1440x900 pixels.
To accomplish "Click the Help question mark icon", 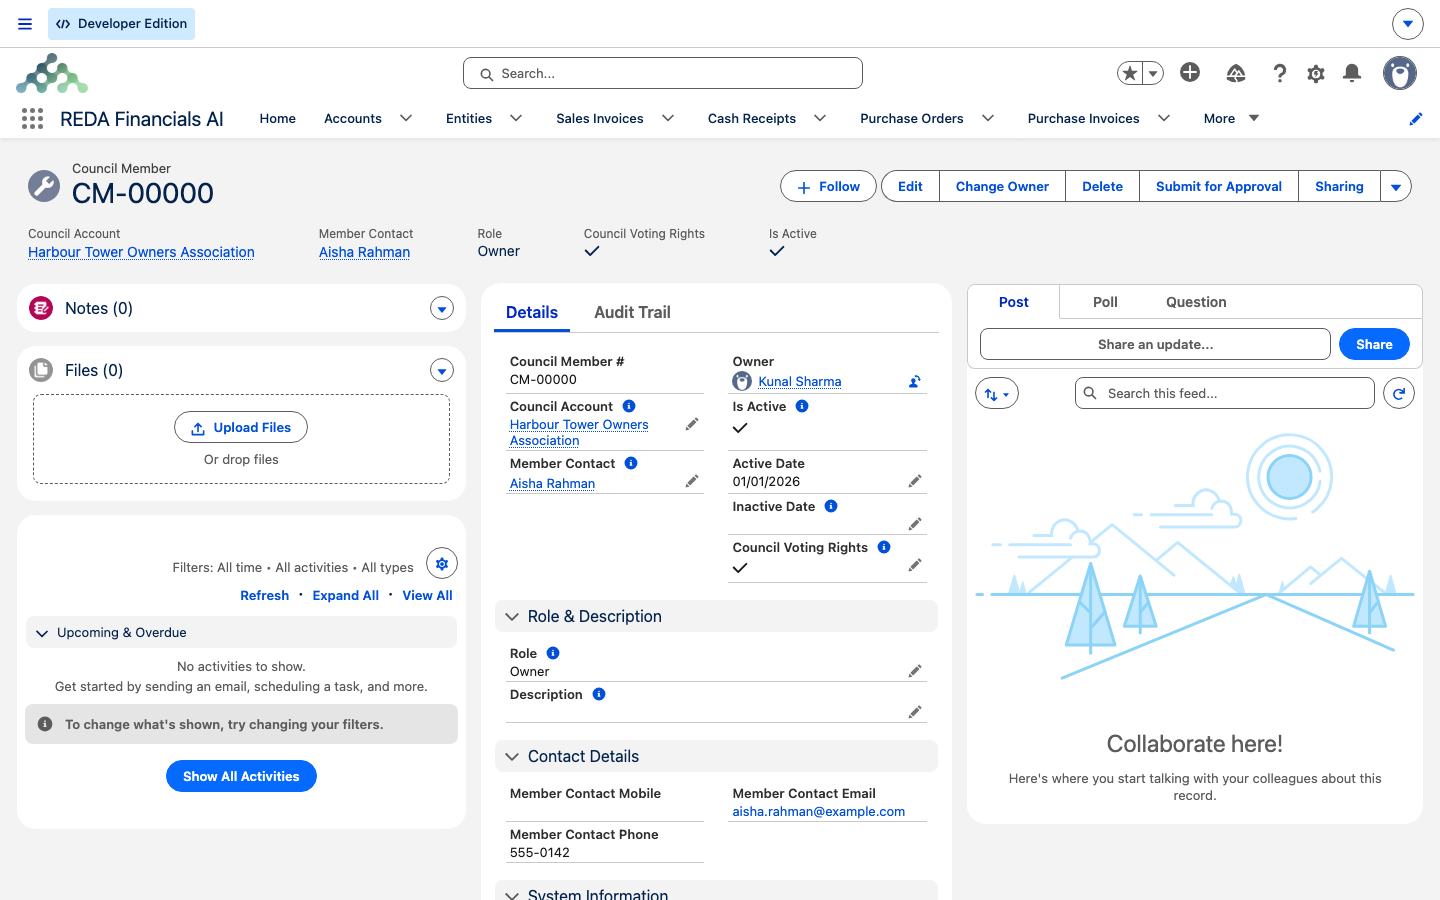I will pyautogui.click(x=1280, y=73).
